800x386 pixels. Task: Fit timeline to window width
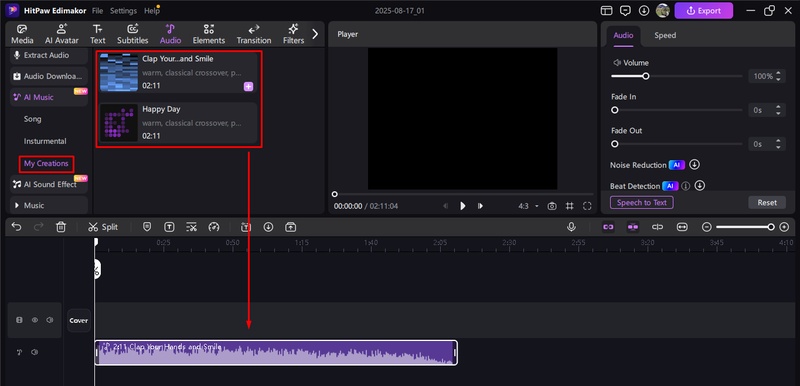pyautogui.click(x=682, y=227)
